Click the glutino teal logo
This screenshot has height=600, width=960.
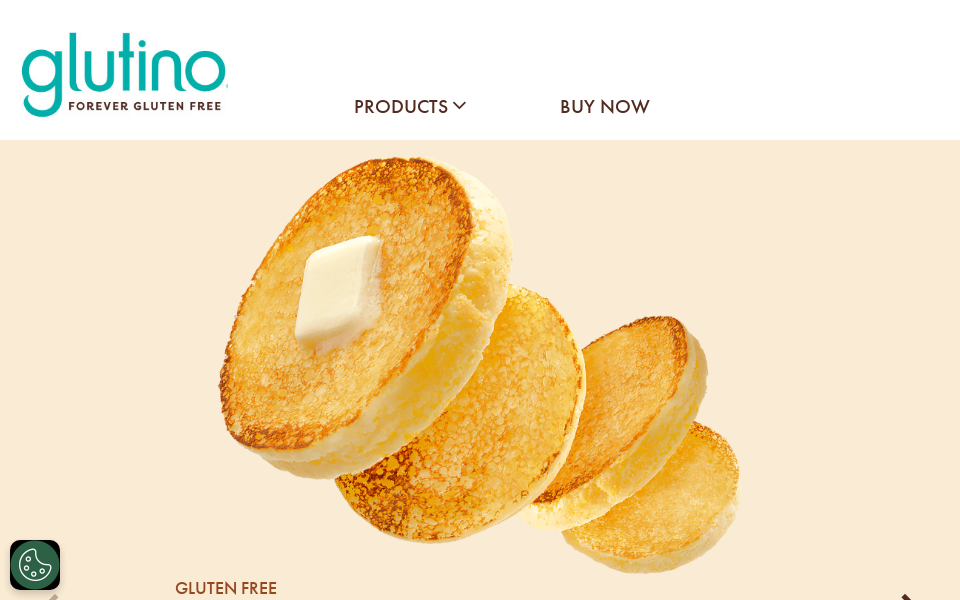(x=124, y=73)
